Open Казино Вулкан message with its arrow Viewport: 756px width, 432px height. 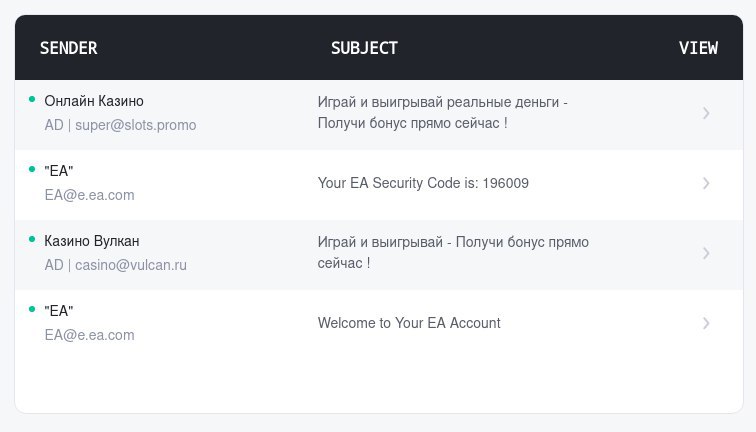click(x=706, y=253)
